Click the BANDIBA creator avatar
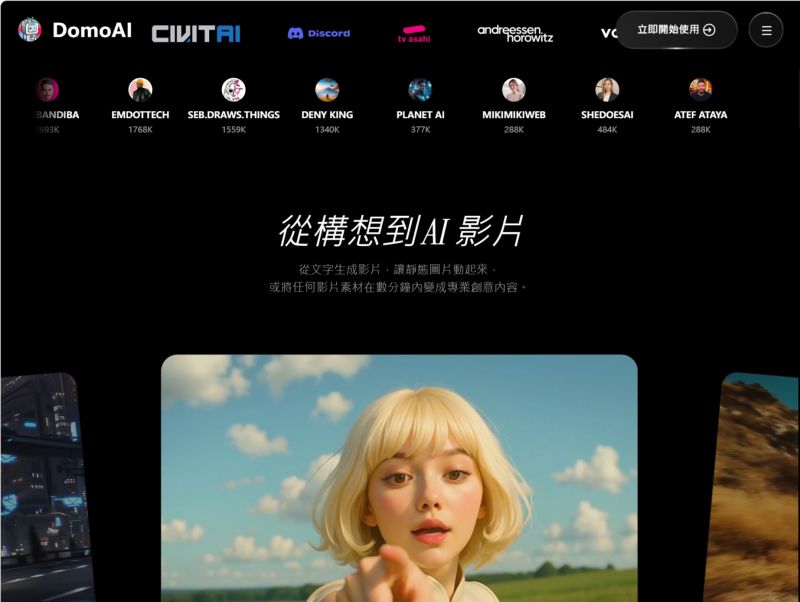The image size is (800, 602). (47, 90)
